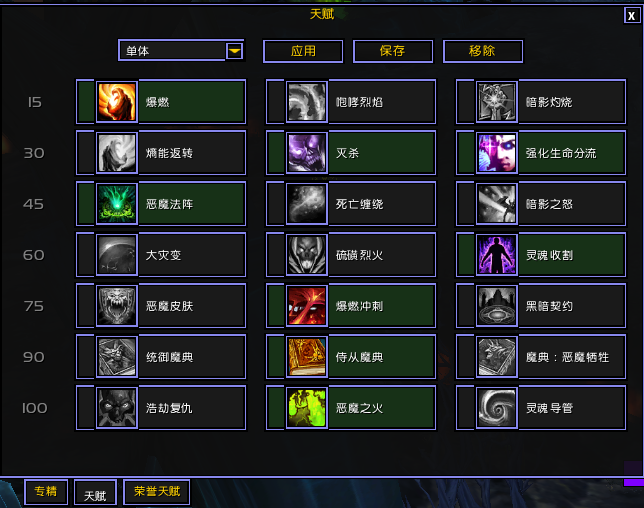Open the 单体 profile dropdown arrow

point(235,51)
